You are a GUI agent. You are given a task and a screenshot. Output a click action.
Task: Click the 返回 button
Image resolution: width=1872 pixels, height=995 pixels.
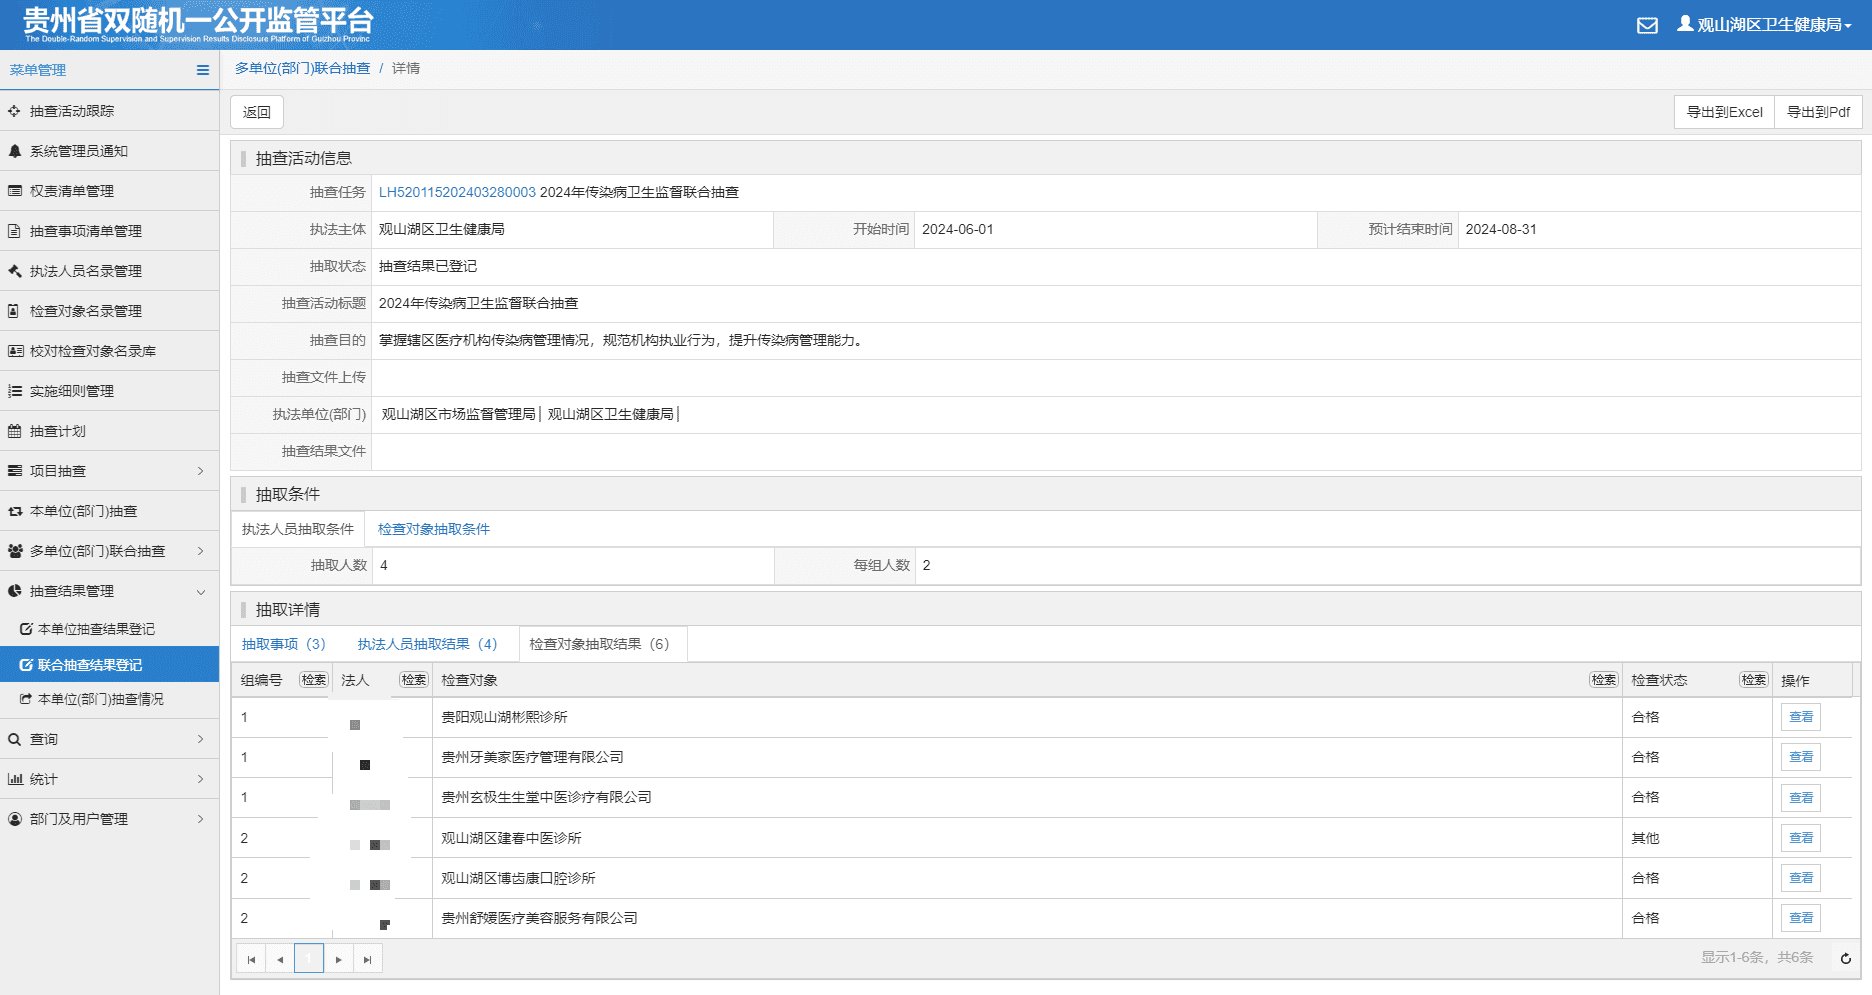(257, 112)
